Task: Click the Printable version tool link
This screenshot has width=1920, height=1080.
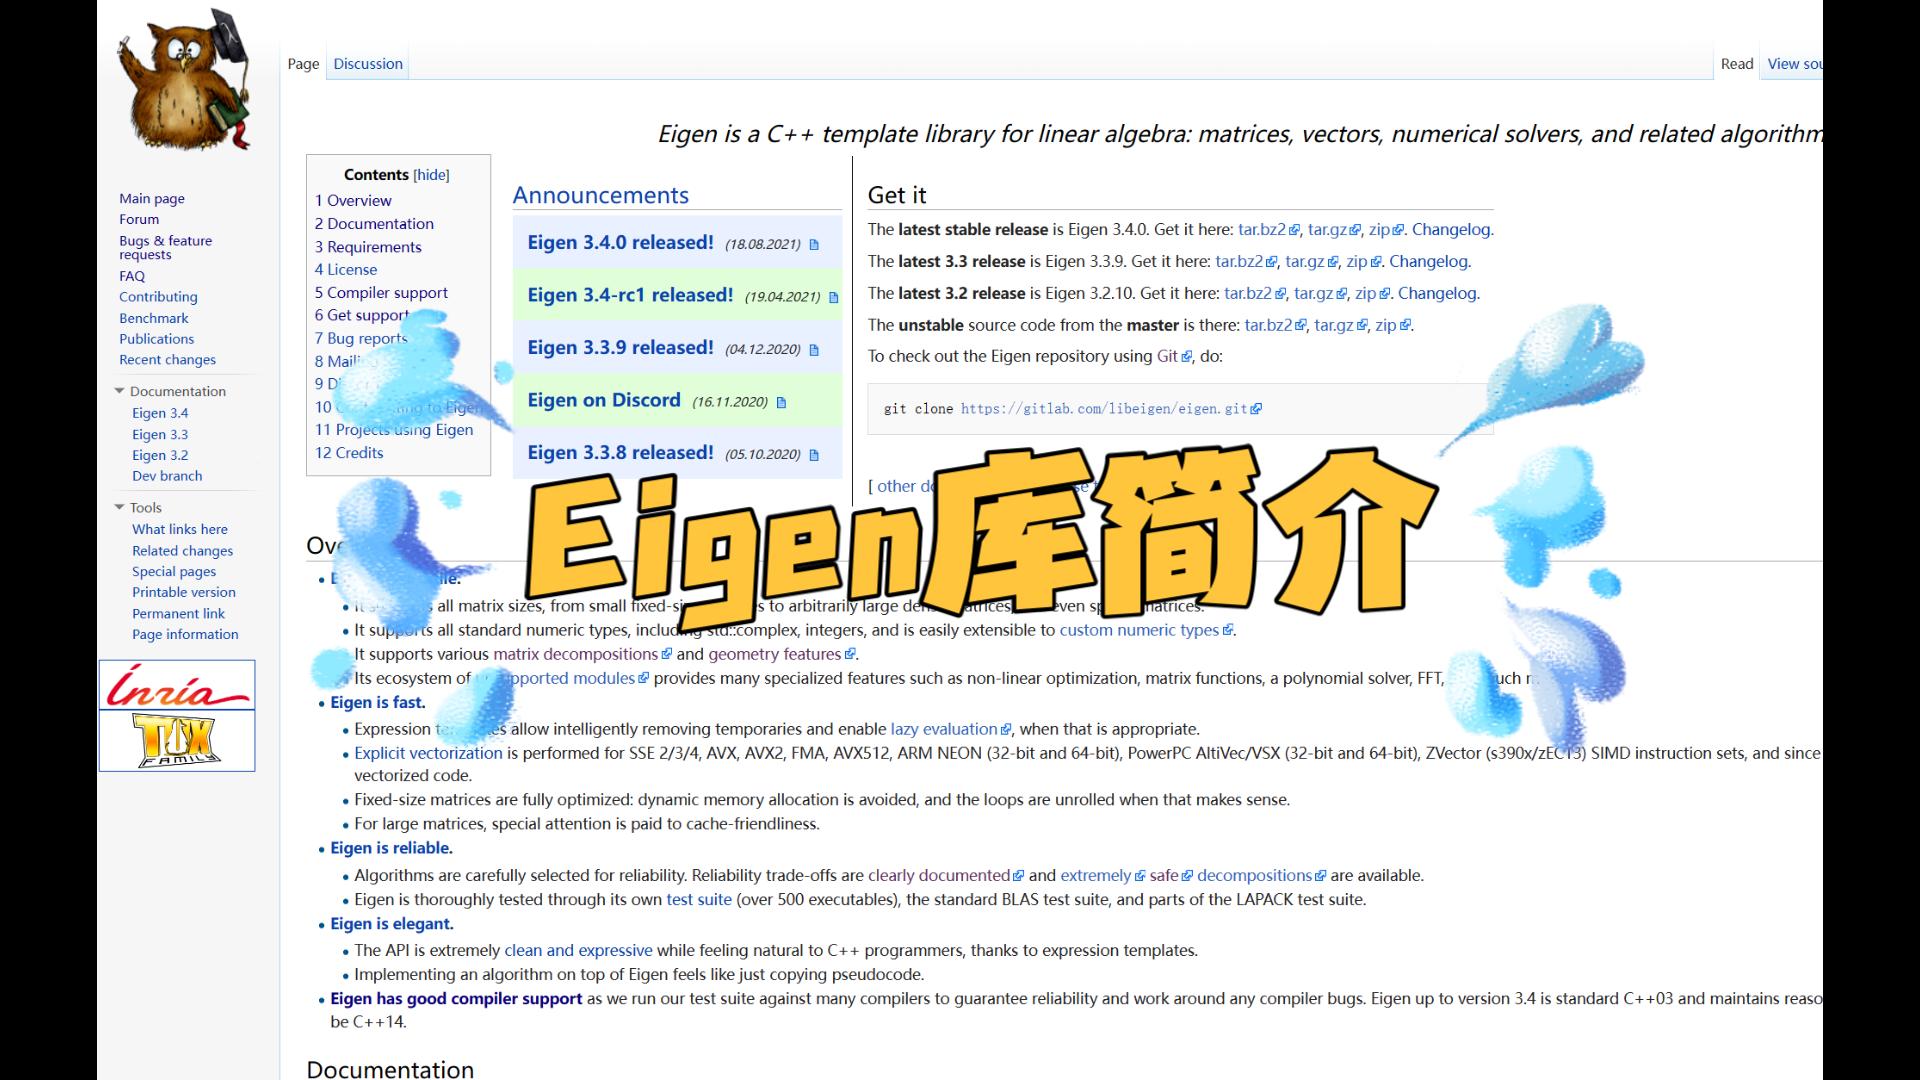Action: coord(183,591)
